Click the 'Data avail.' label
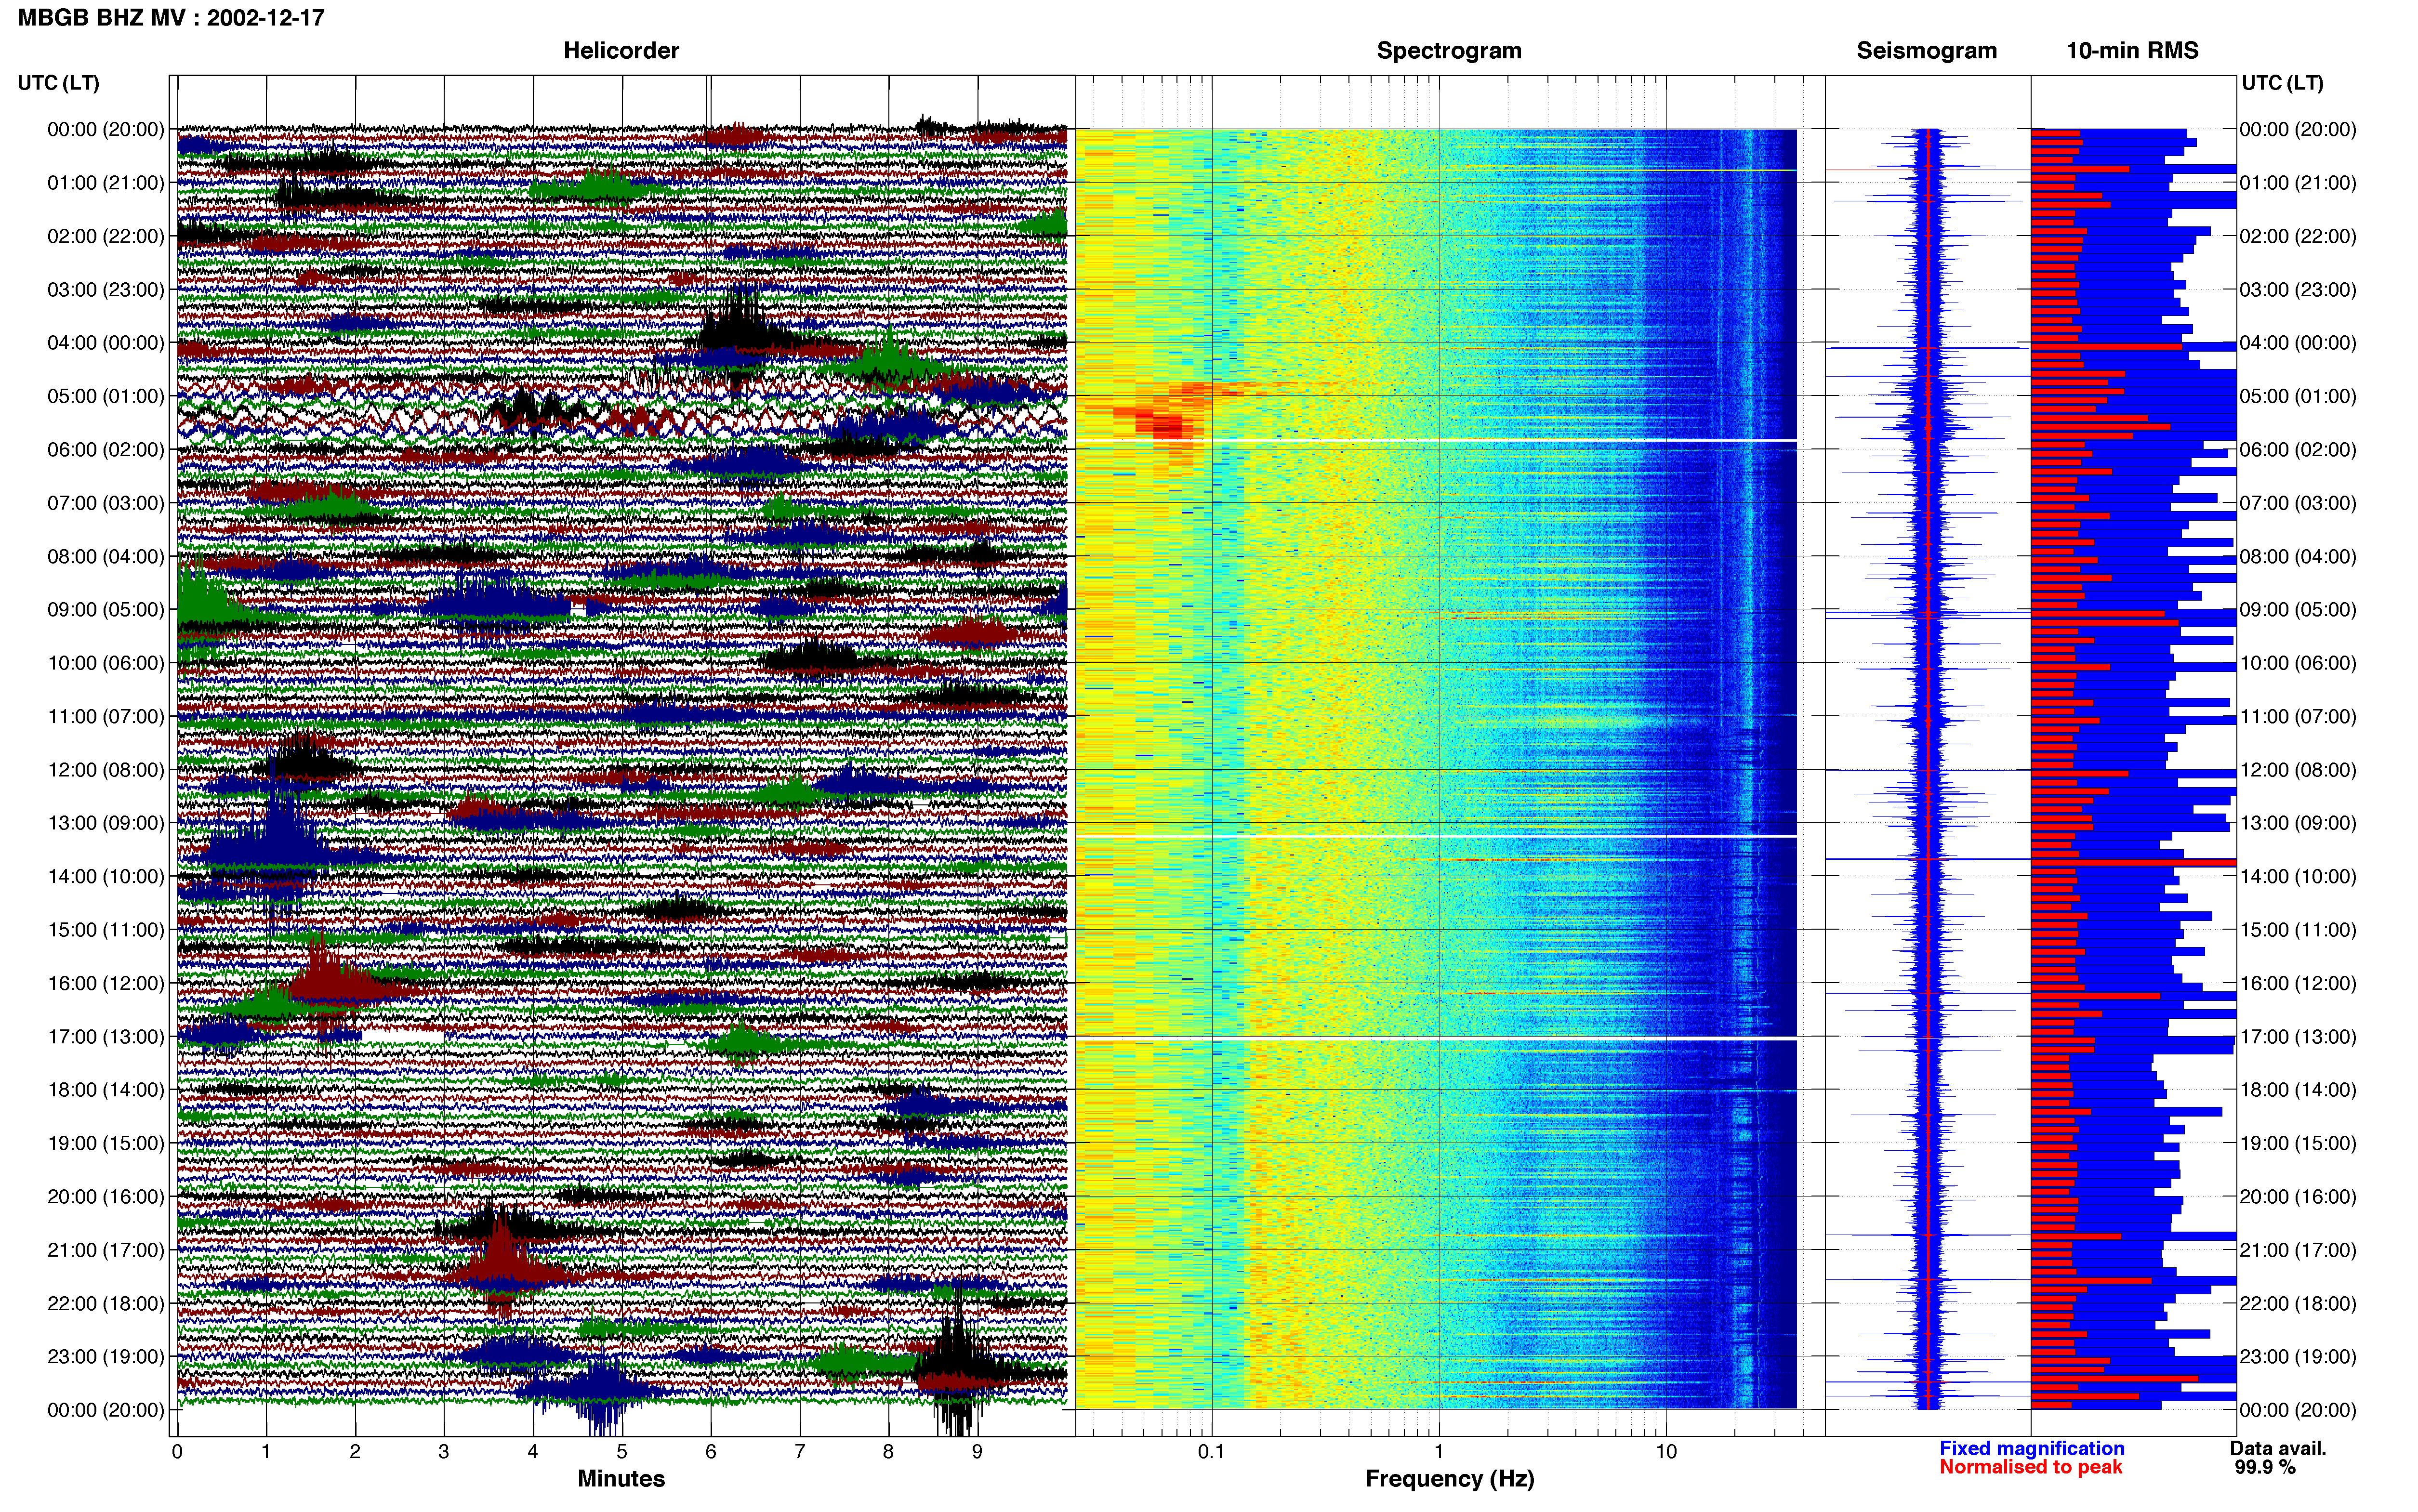 [x=2278, y=1448]
